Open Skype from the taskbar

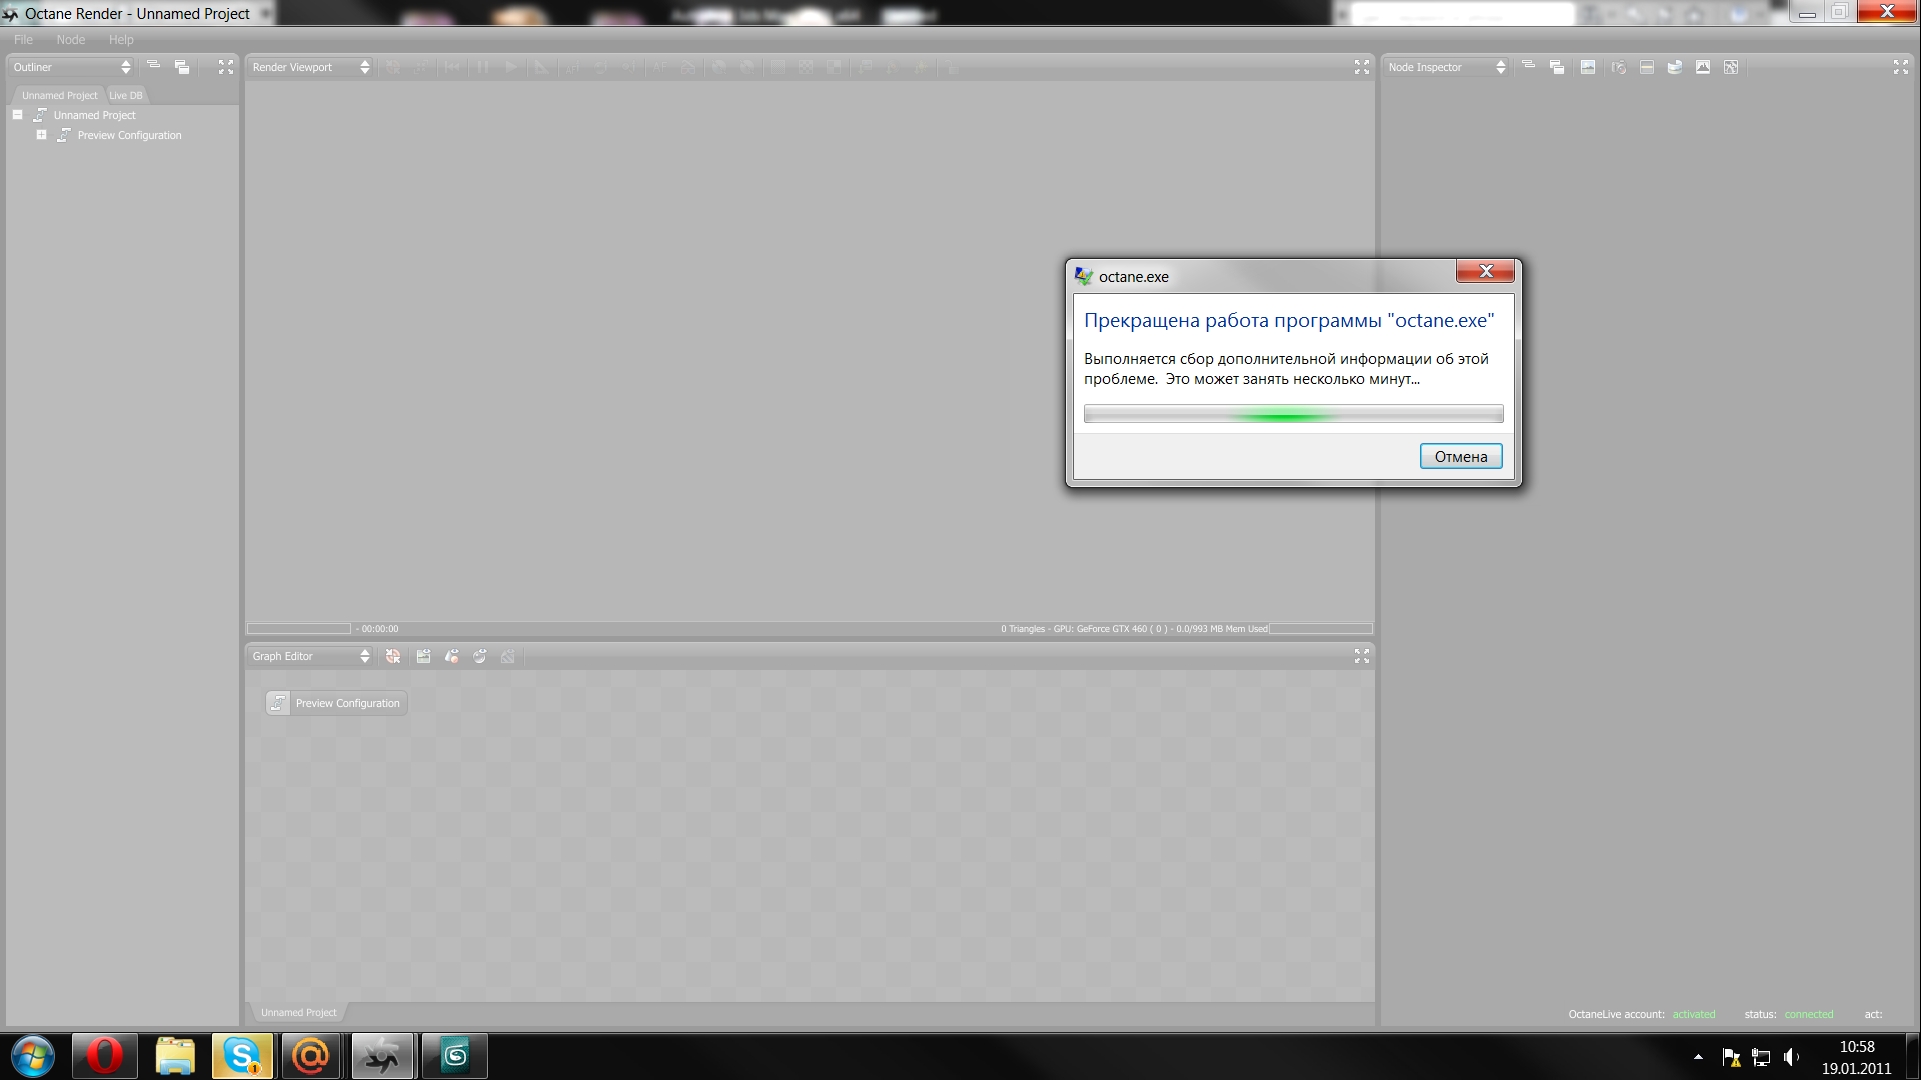click(241, 1056)
